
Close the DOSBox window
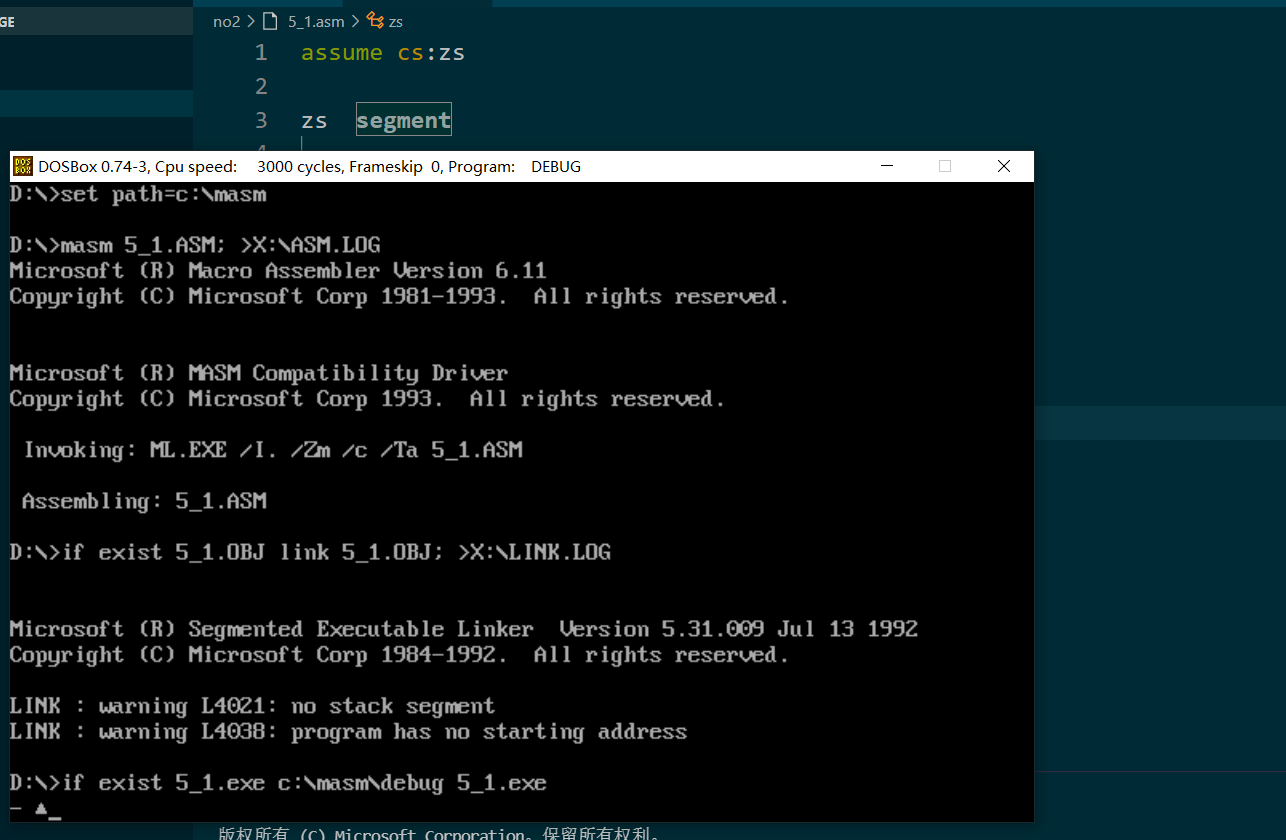pos(1004,166)
